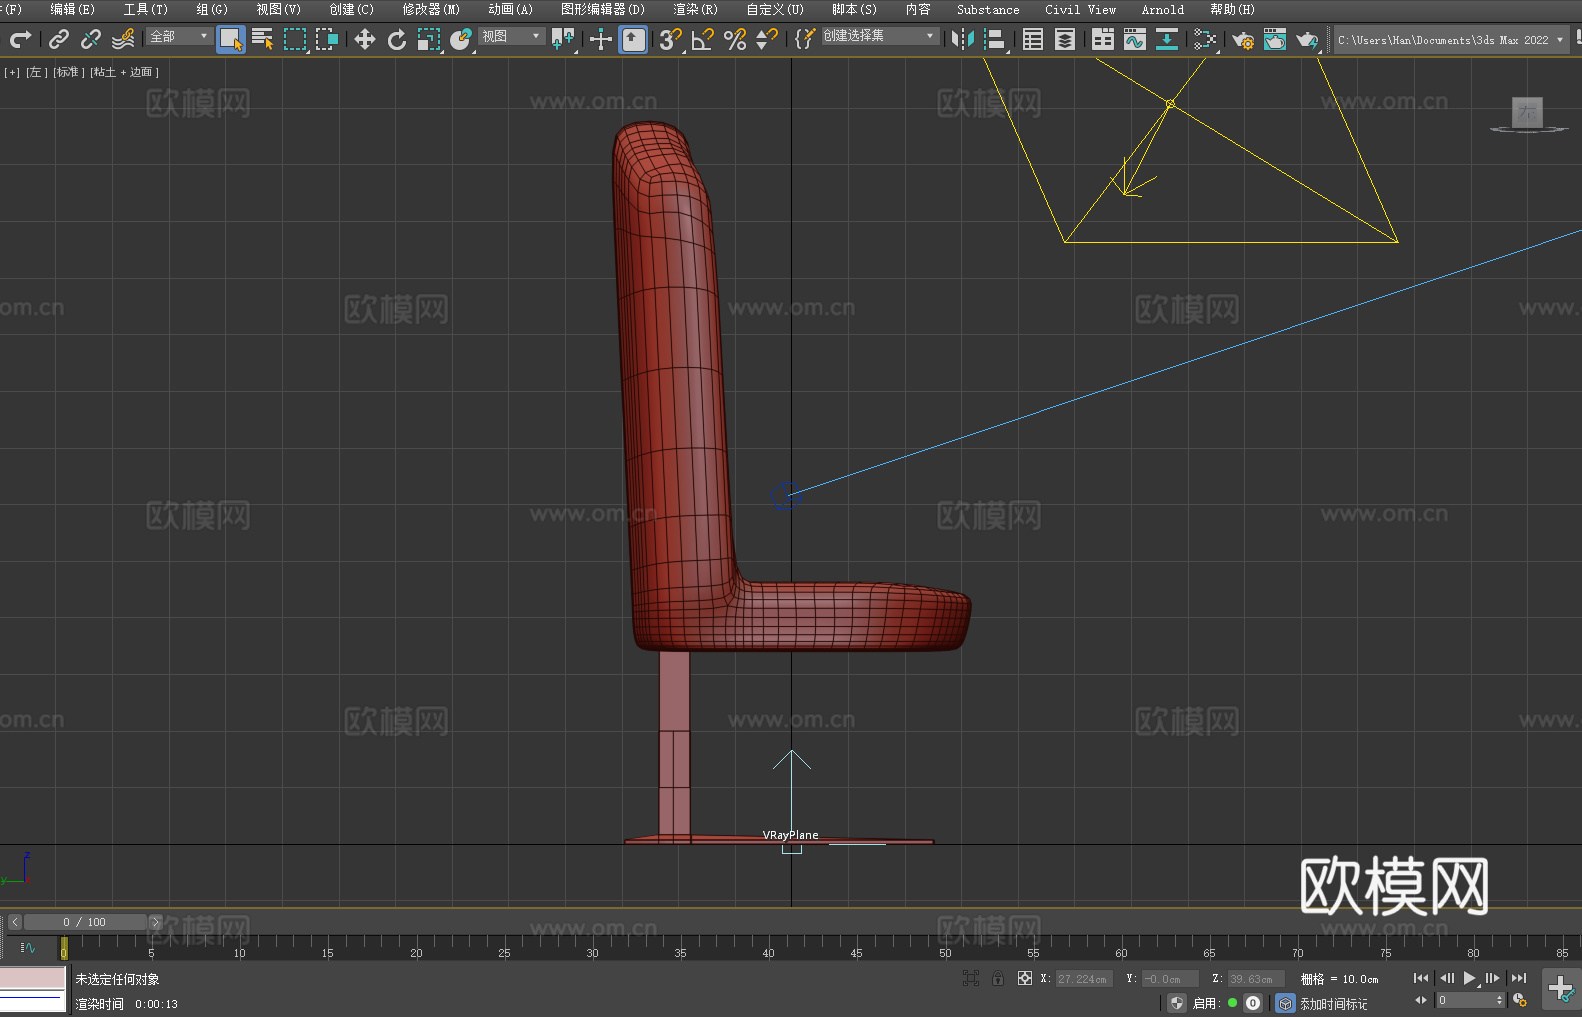Open the 帮助(H) menu
The height and width of the screenshot is (1017, 1582).
pos(1232,9)
